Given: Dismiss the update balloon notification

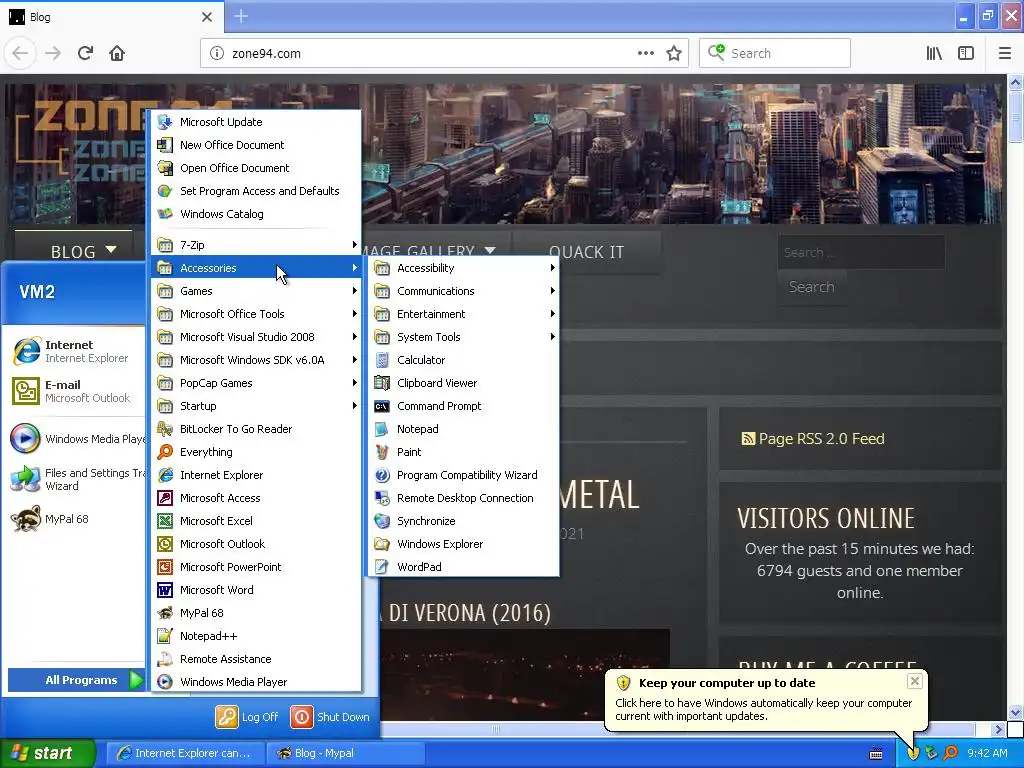Looking at the screenshot, I should (x=915, y=681).
